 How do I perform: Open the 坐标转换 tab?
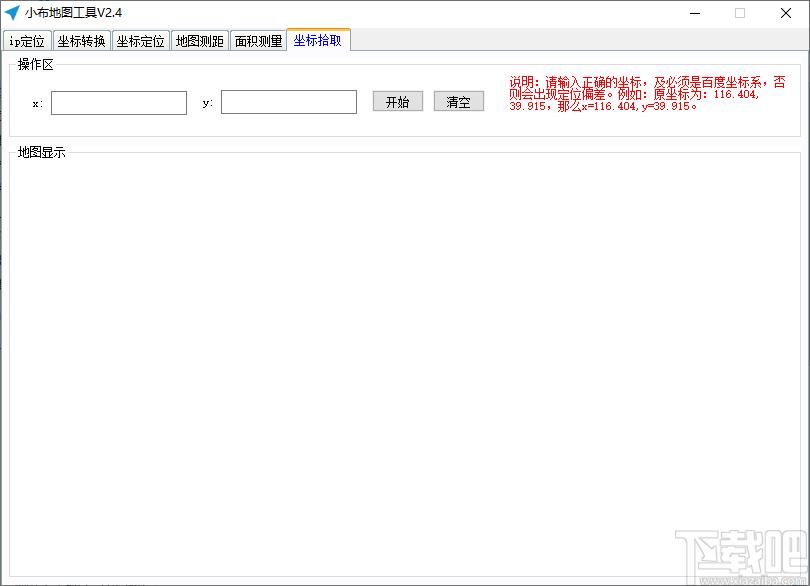coord(82,41)
